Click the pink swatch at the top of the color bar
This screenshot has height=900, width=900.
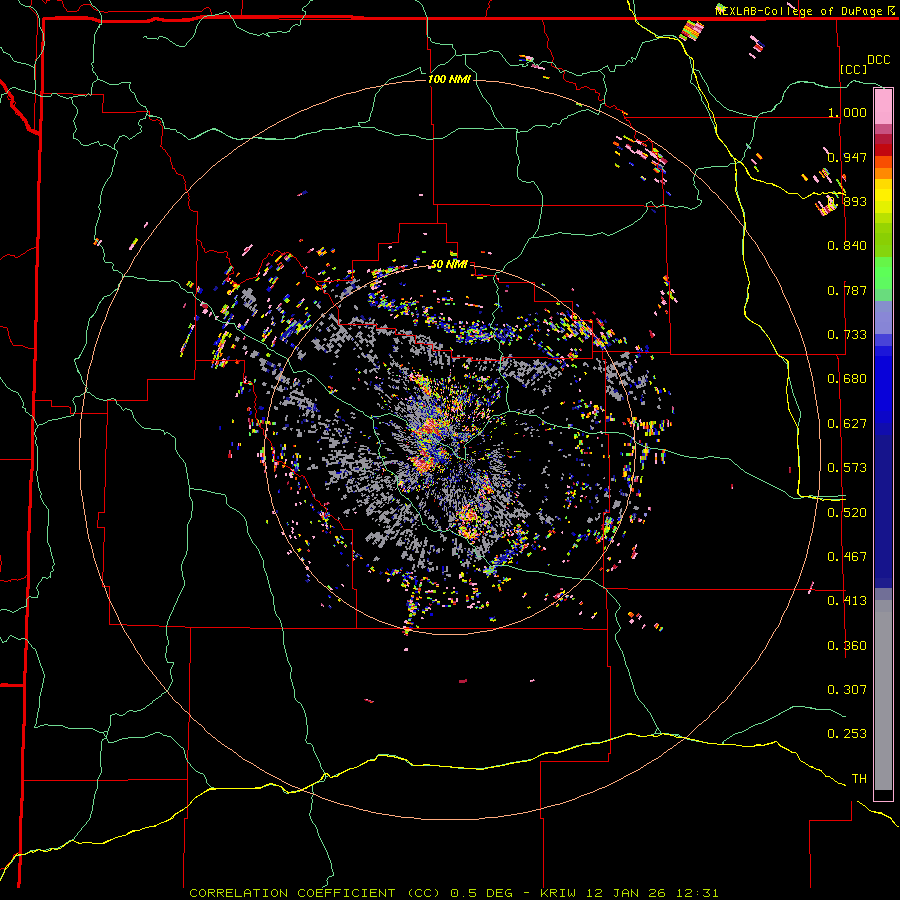click(x=883, y=106)
